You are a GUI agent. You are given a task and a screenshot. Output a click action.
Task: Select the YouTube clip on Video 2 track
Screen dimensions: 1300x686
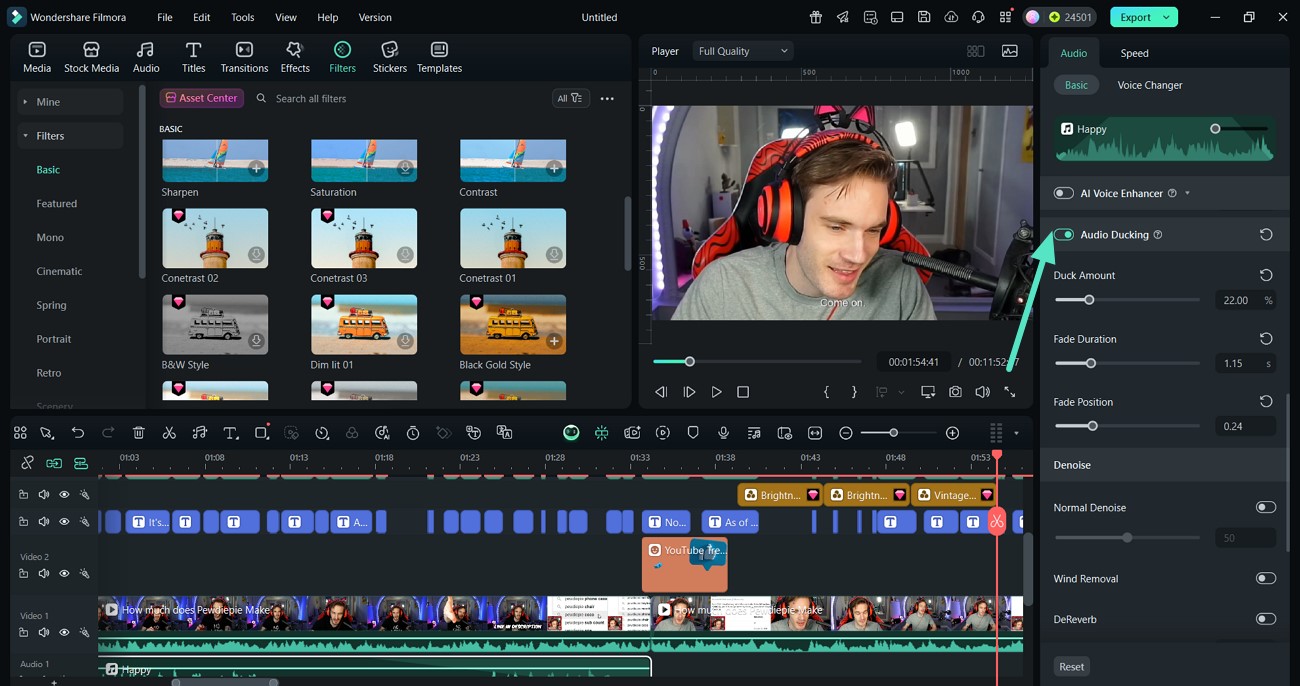point(684,564)
